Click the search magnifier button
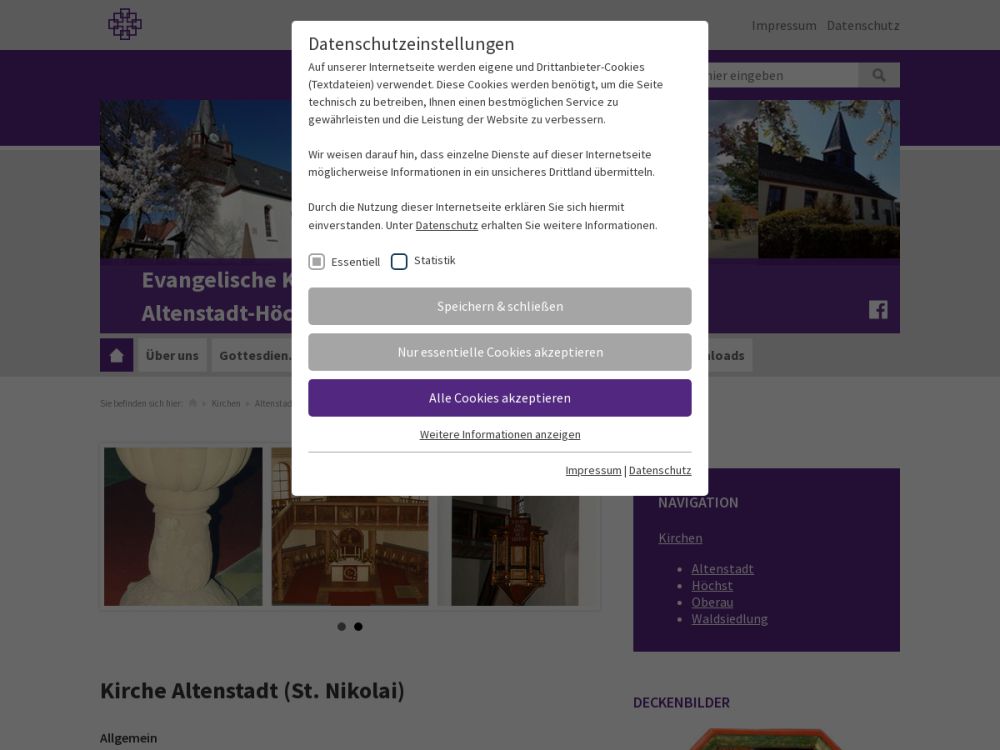 (x=879, y=75)
